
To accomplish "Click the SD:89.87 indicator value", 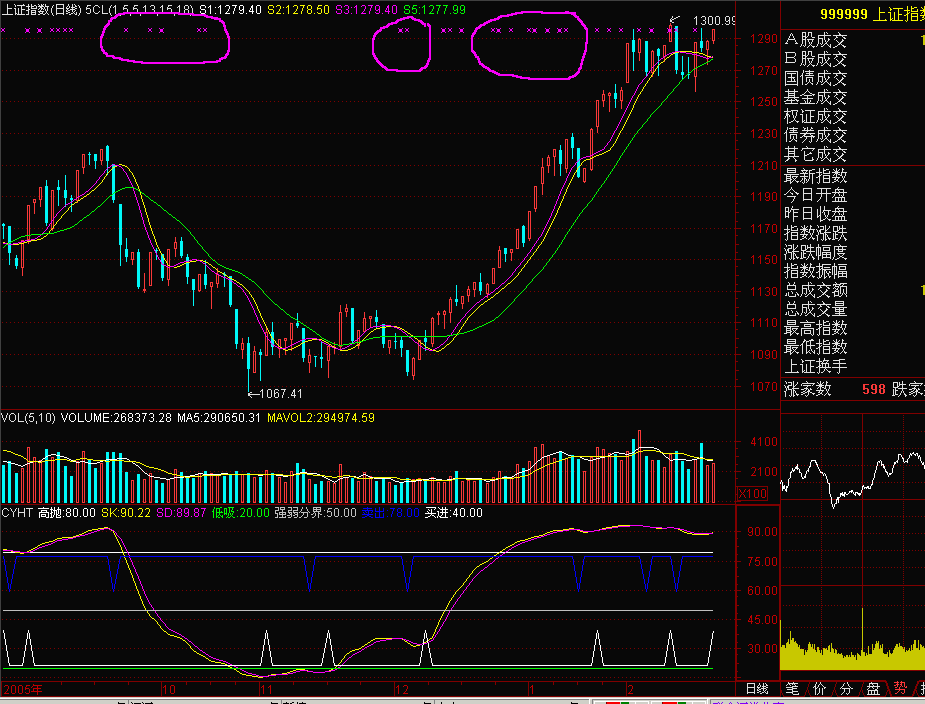I will pyautogui.click(x=181, y=513).
